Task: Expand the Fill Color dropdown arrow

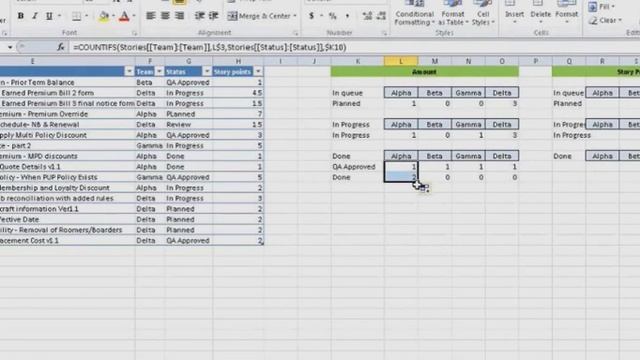Action: tap(113, 16)
